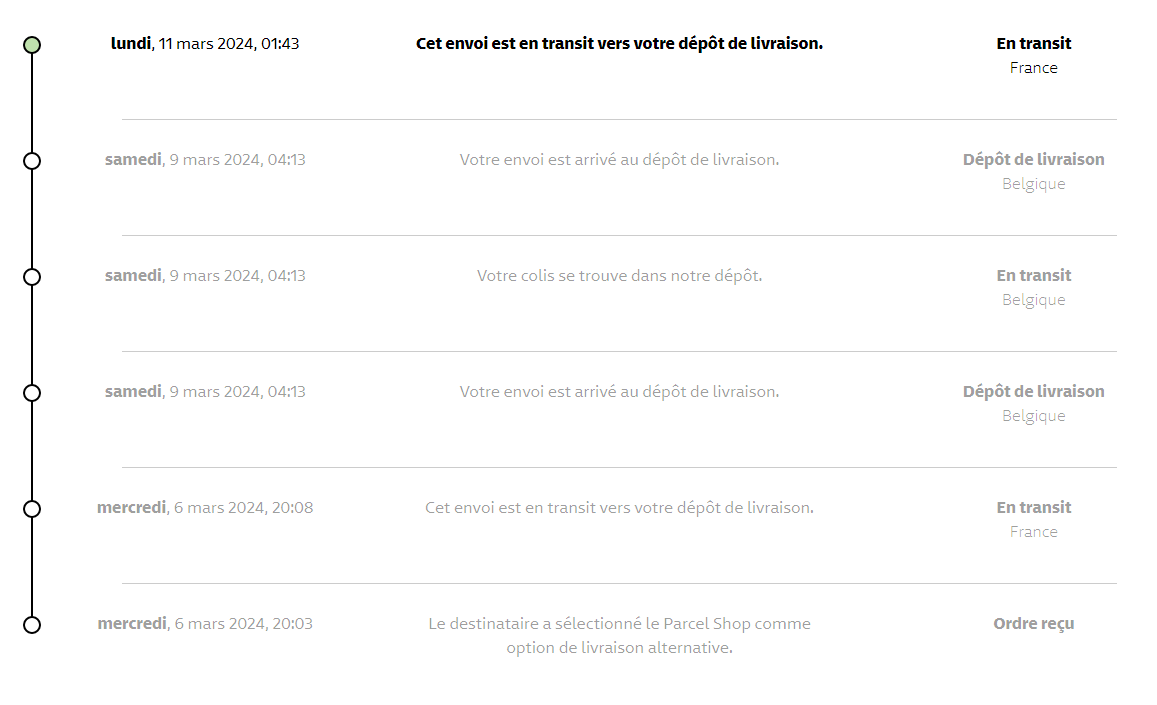
Task: Select 'Votre colis se trouve dans notre dépôt.' text
Action: pos(619,276)
